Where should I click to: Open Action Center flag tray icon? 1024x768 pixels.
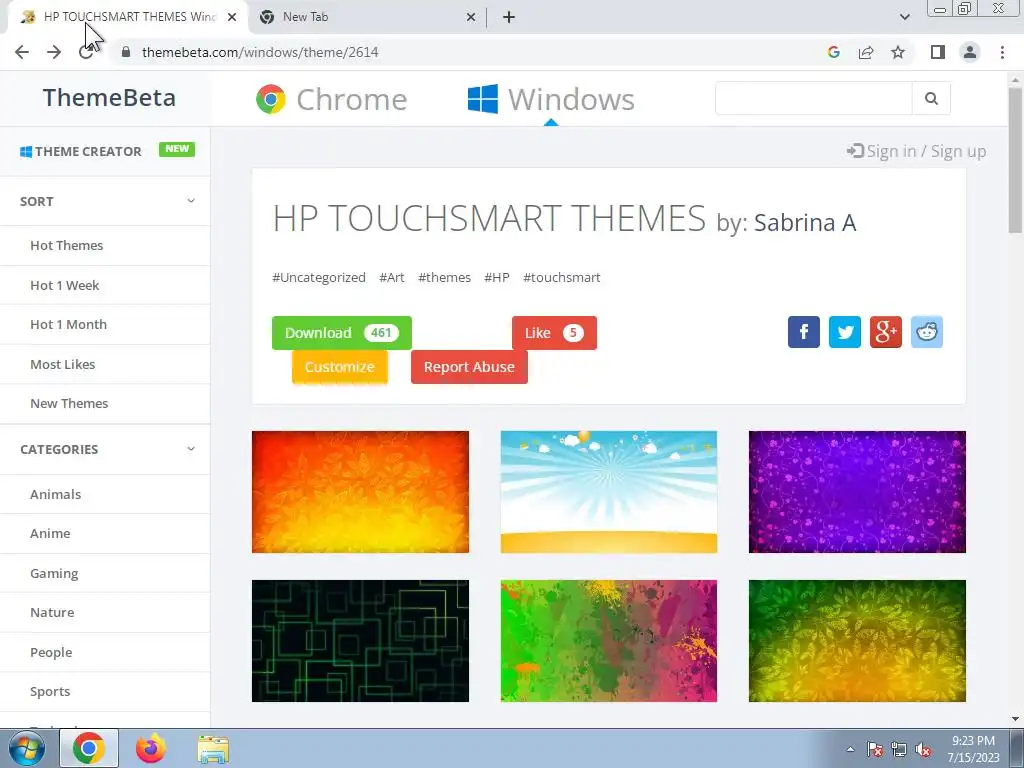click(875, 750)
